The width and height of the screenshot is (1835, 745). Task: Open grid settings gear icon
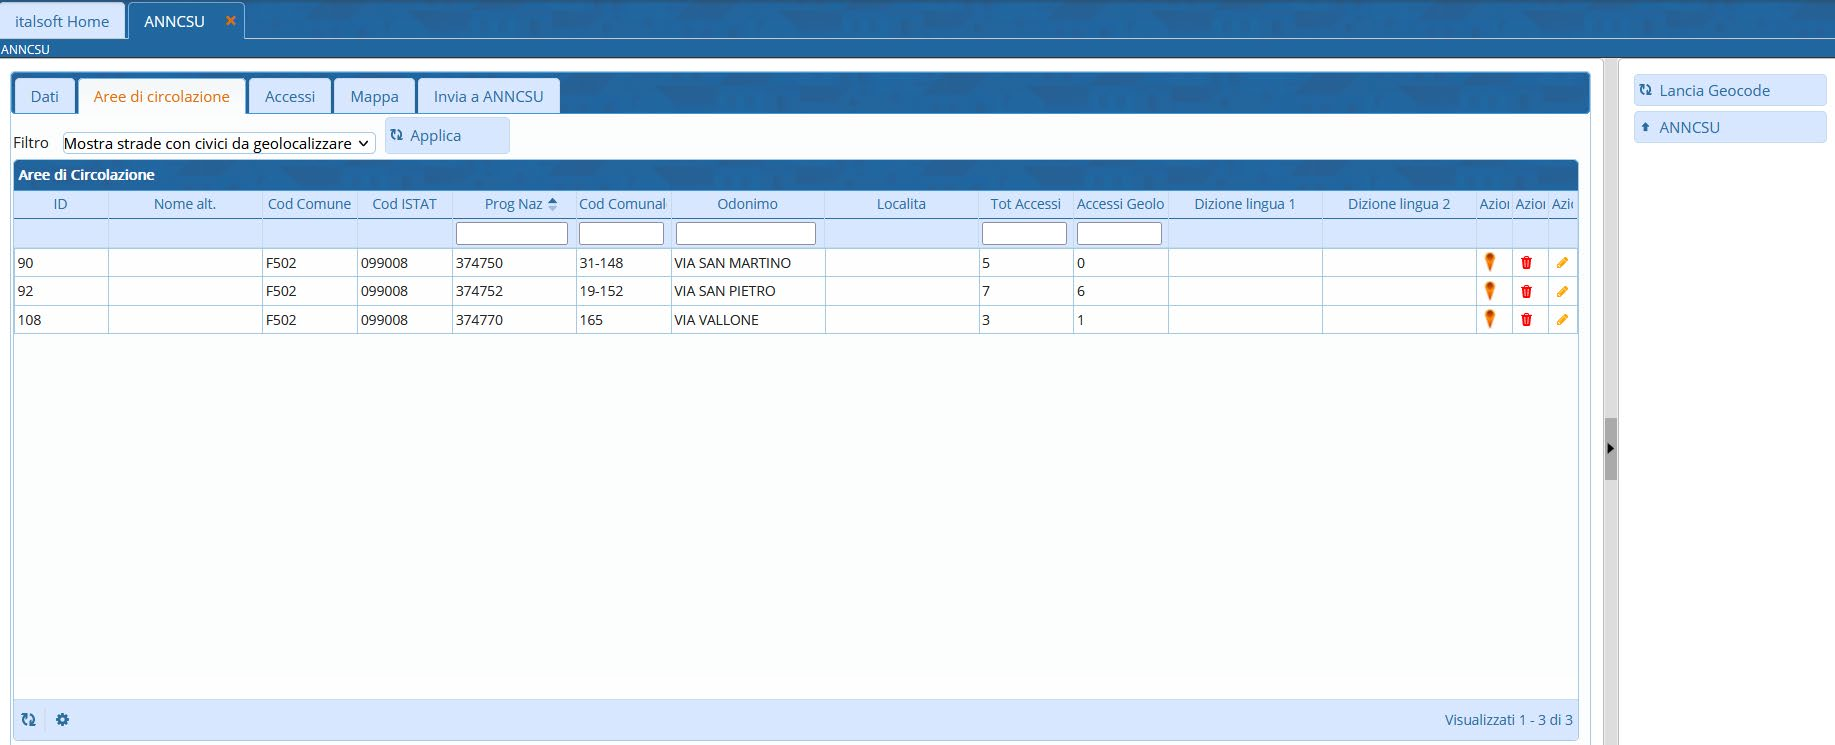62,720
